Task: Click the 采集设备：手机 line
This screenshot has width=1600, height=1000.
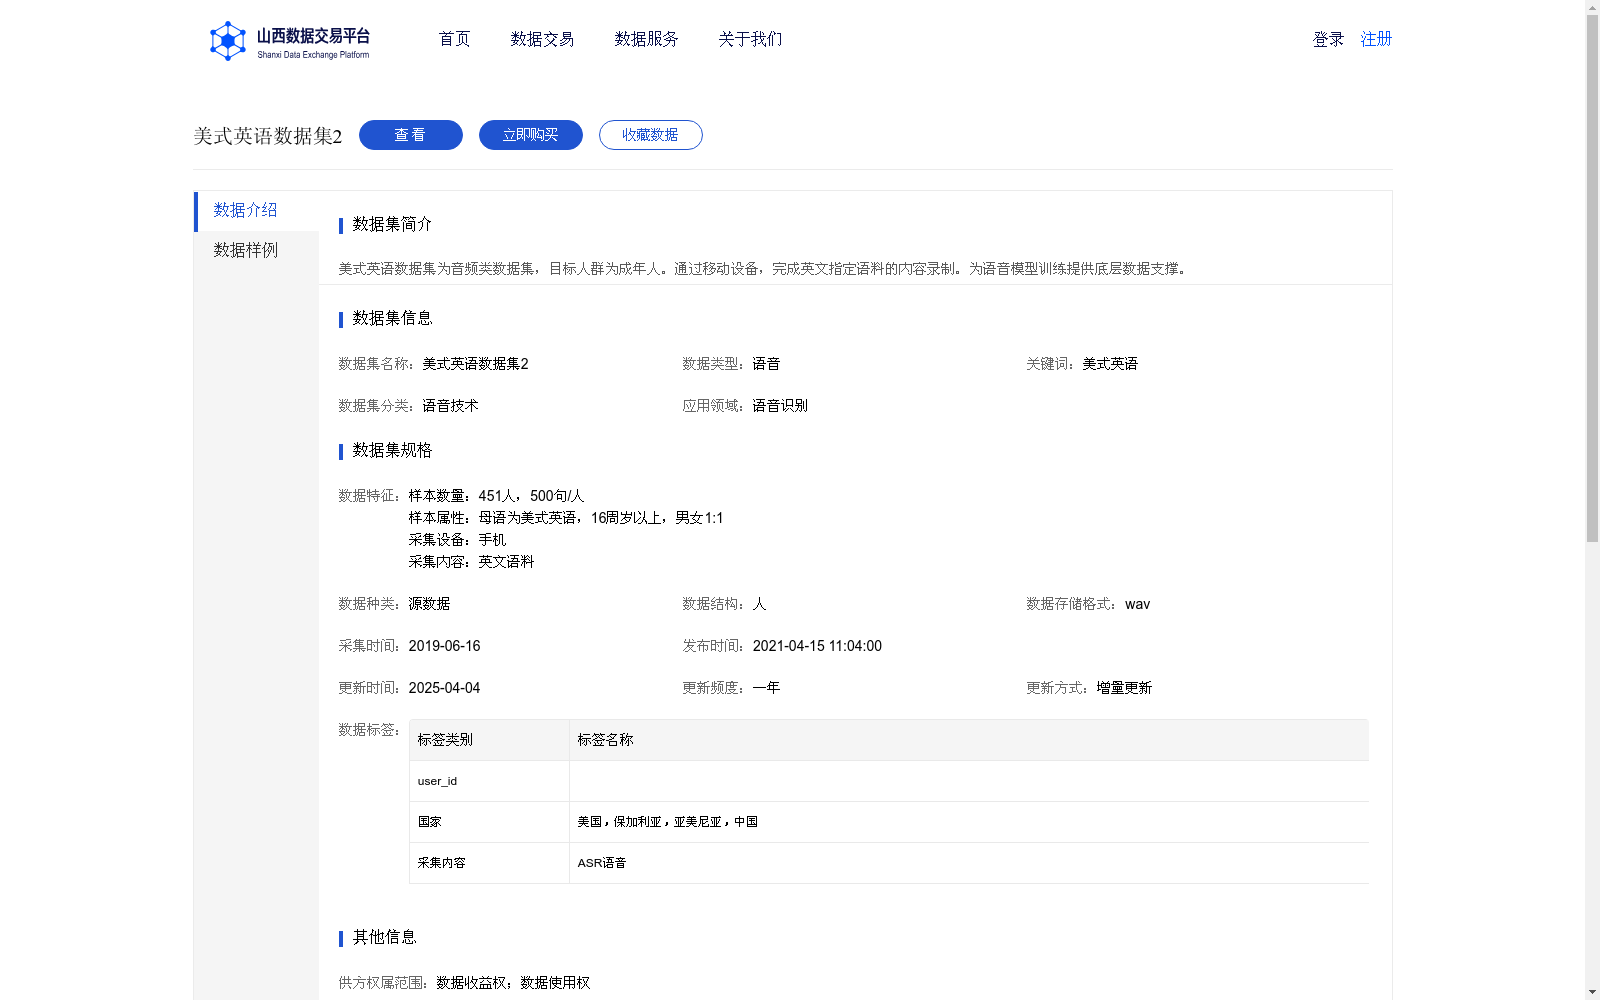Action: tap(457, 540)
